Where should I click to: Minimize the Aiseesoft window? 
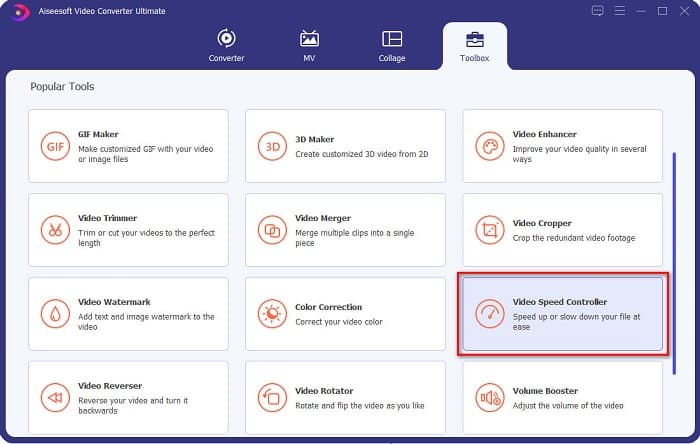click(641, 11)
